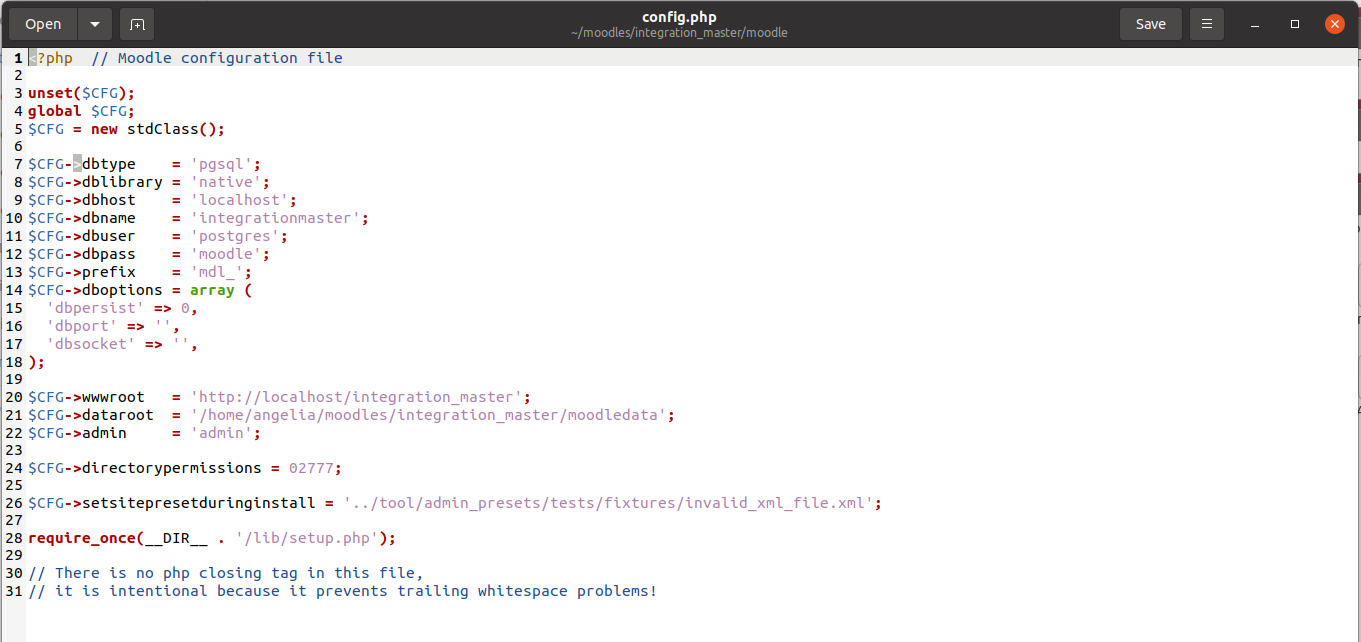
Task: Click line number 31 in the gutter
Action: 14,591
